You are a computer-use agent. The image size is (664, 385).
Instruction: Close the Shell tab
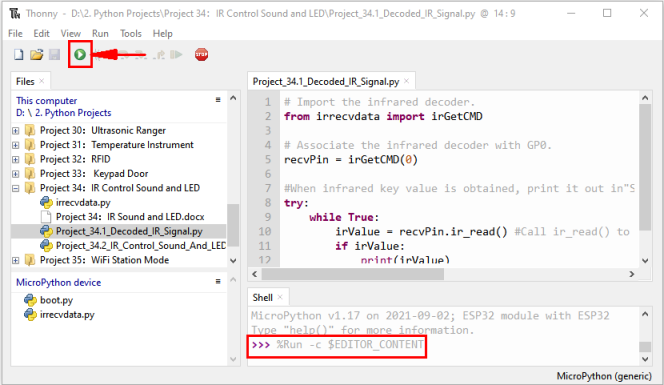click(280, 297)
